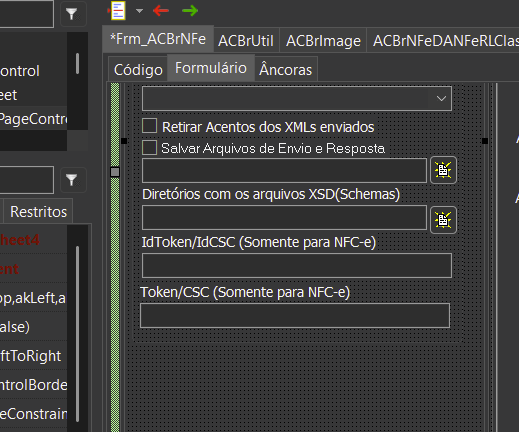519x432 pixels.
Task: Switch to the ACBrUtil tab
Action: pos(246,41)
